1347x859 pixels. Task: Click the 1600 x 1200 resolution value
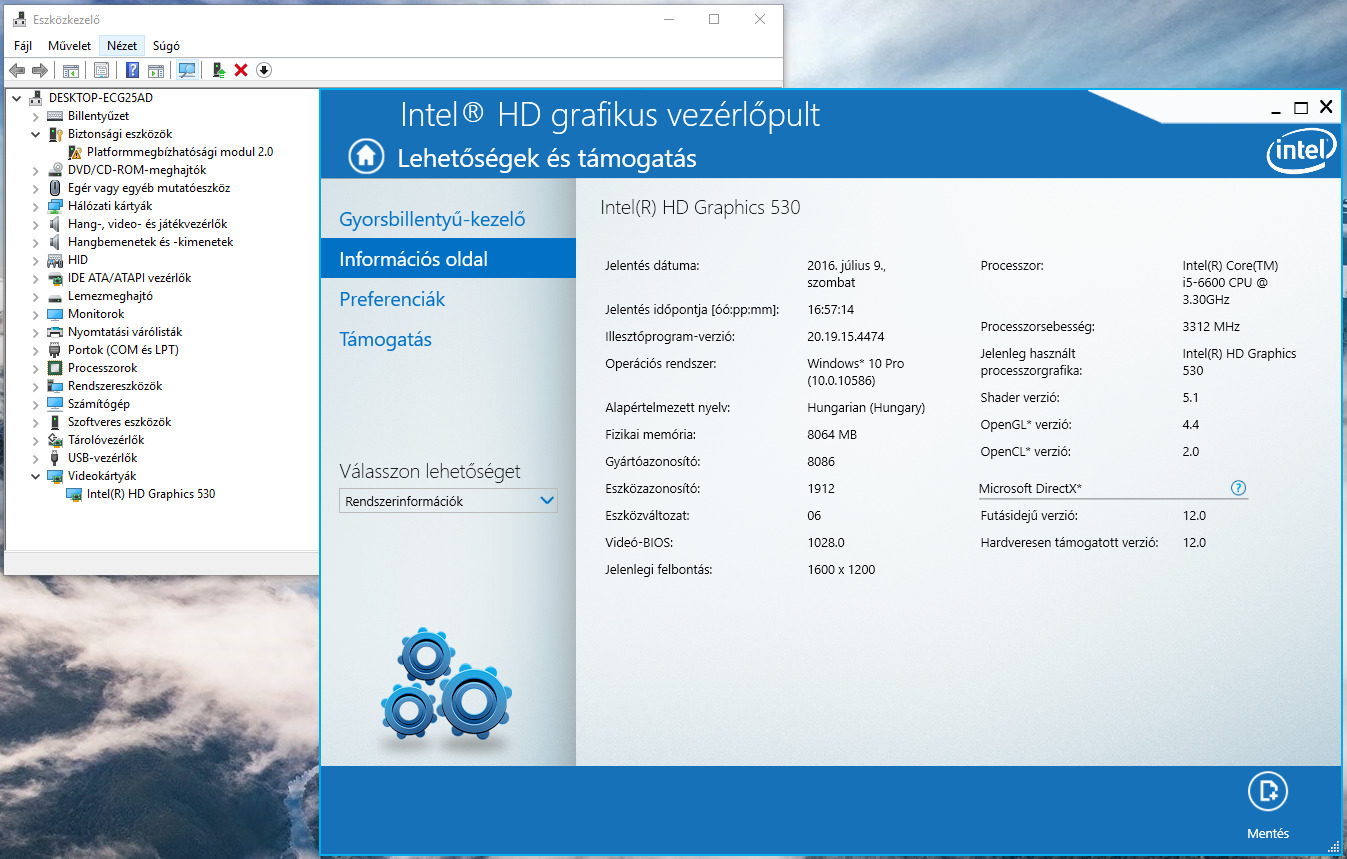(x=841, y=570)
